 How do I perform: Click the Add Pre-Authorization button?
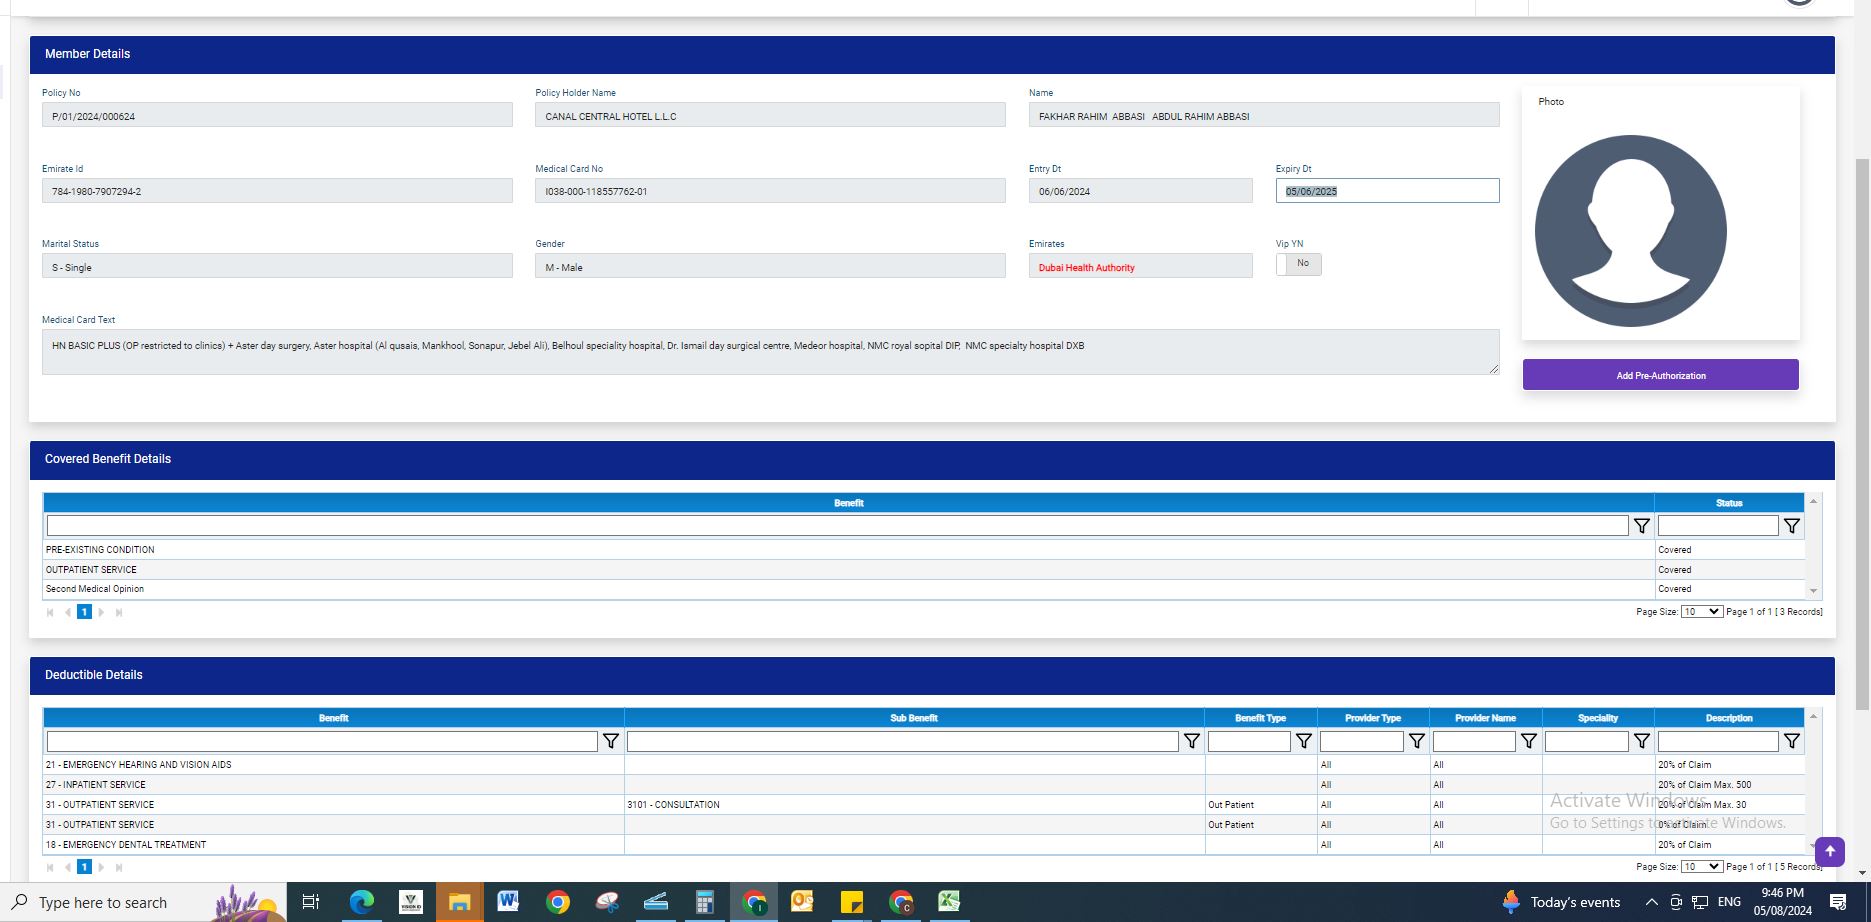[x=1660, y=375]
